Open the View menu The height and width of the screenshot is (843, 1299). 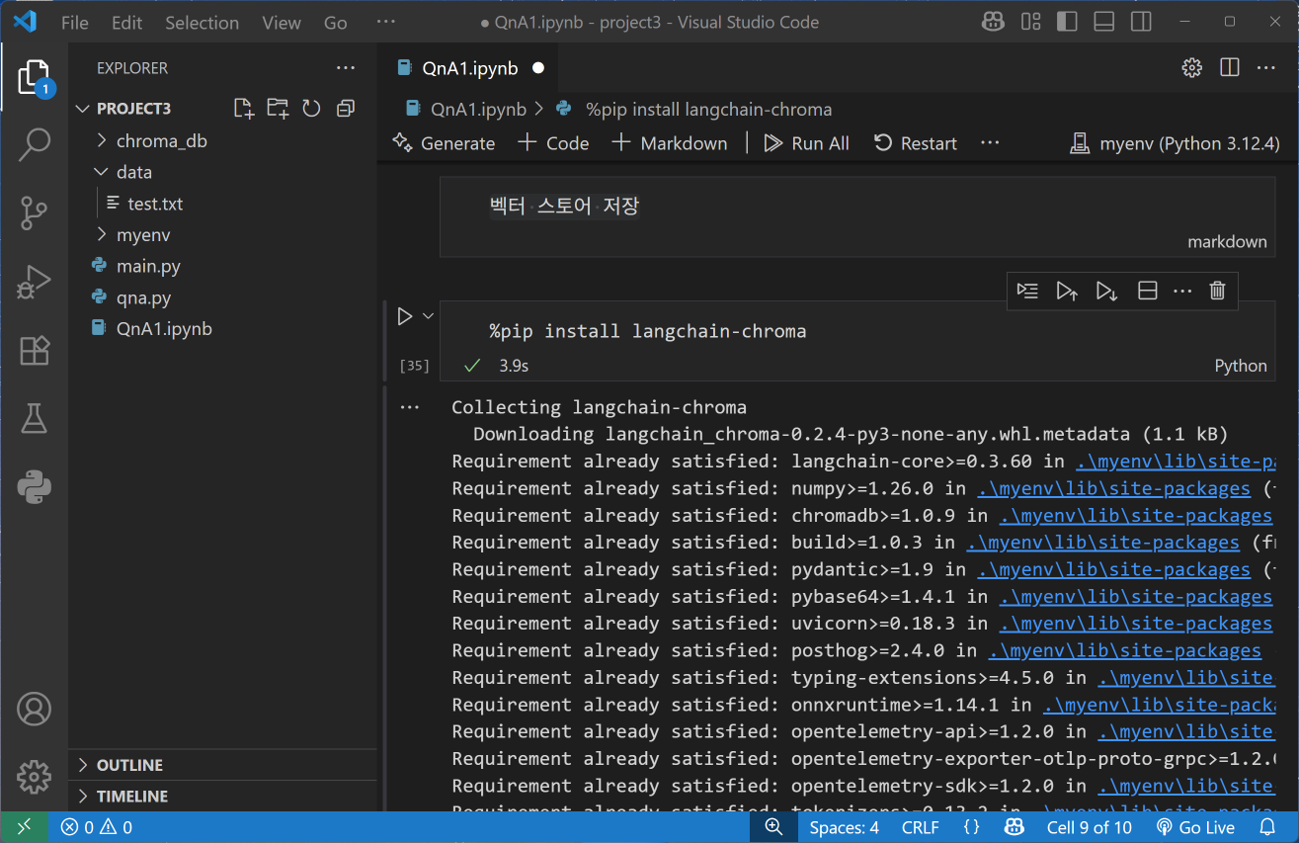(281, 22)
